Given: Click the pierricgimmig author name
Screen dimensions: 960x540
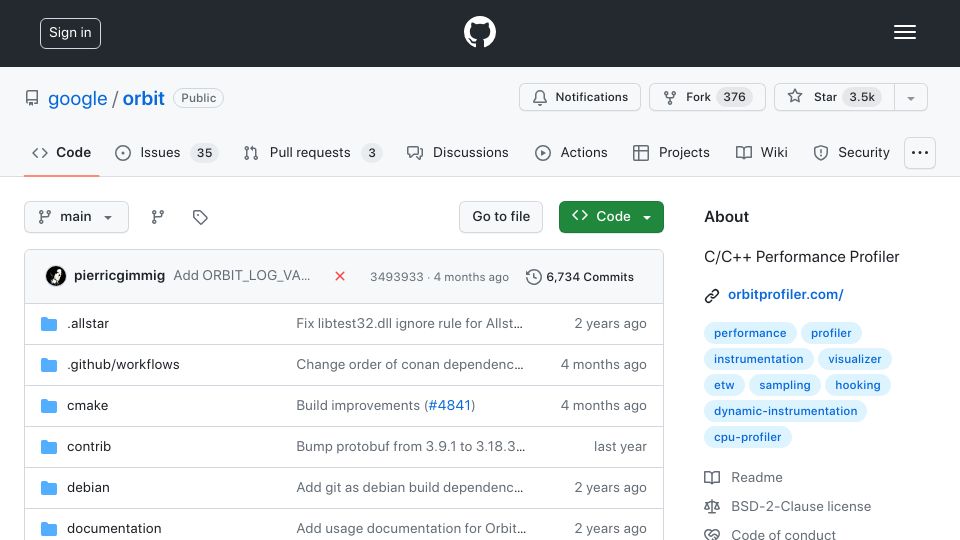Looking at the screenshot, I should coord(119,276).
